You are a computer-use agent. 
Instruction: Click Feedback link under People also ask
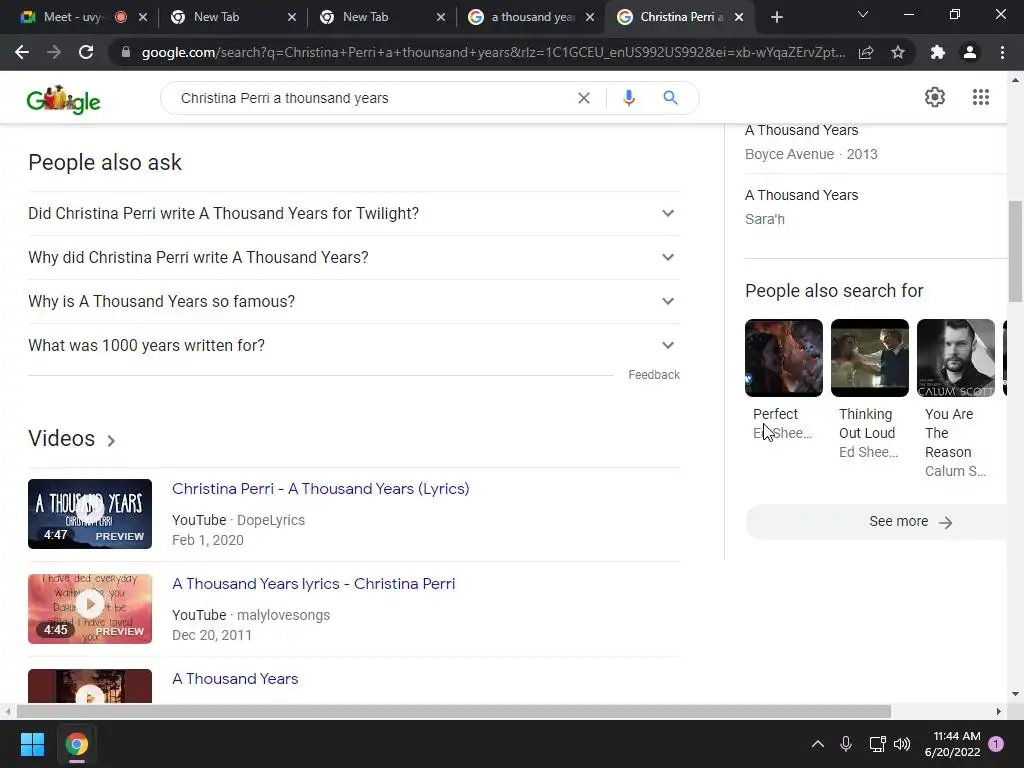point(654,375)
